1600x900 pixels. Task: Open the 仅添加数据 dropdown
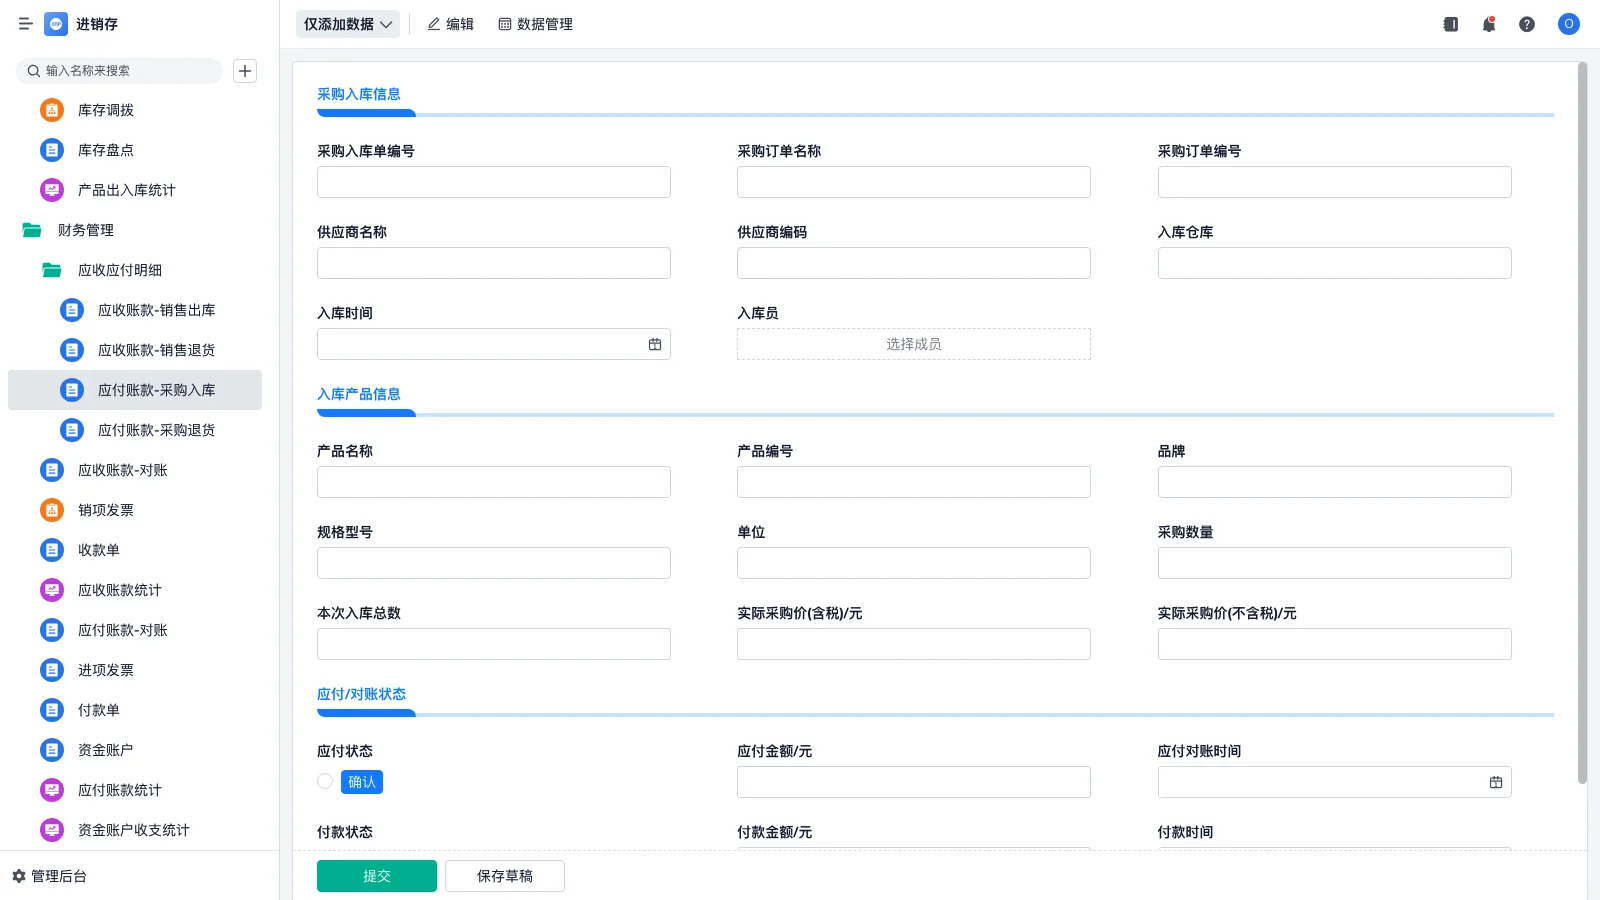pos(346,23)
